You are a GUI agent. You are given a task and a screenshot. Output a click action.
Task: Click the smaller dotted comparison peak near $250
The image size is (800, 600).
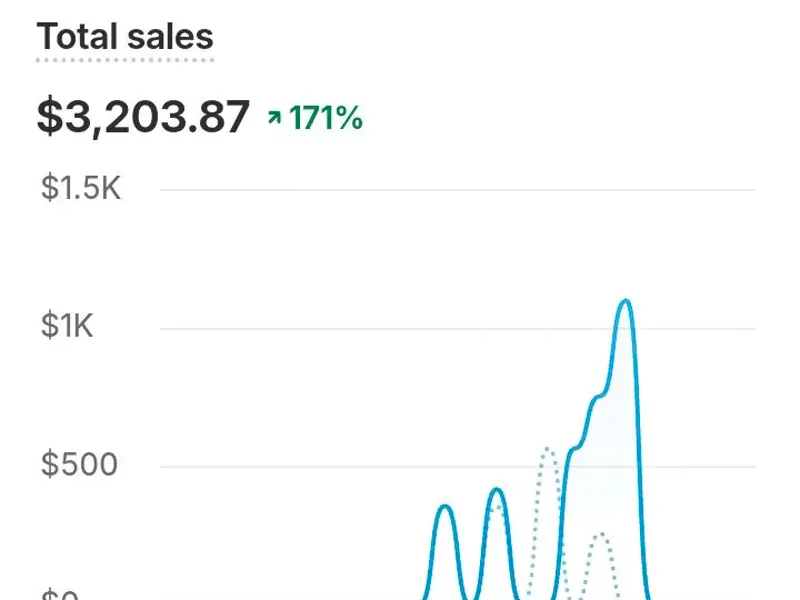coord(599,536)
